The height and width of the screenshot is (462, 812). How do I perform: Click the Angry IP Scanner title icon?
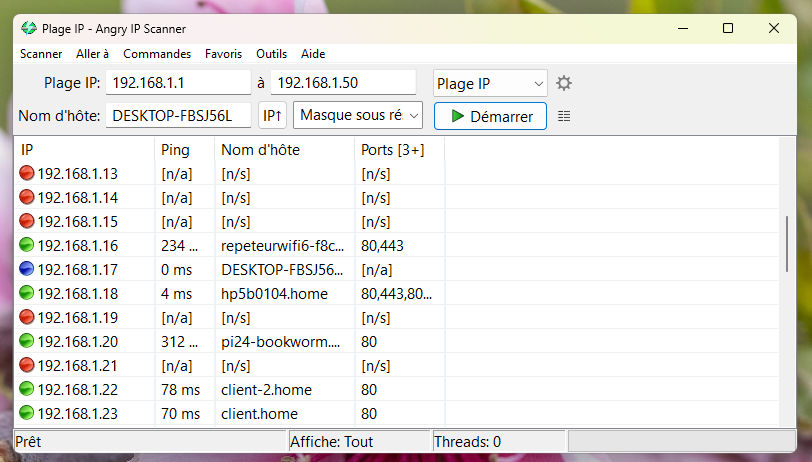29,28
